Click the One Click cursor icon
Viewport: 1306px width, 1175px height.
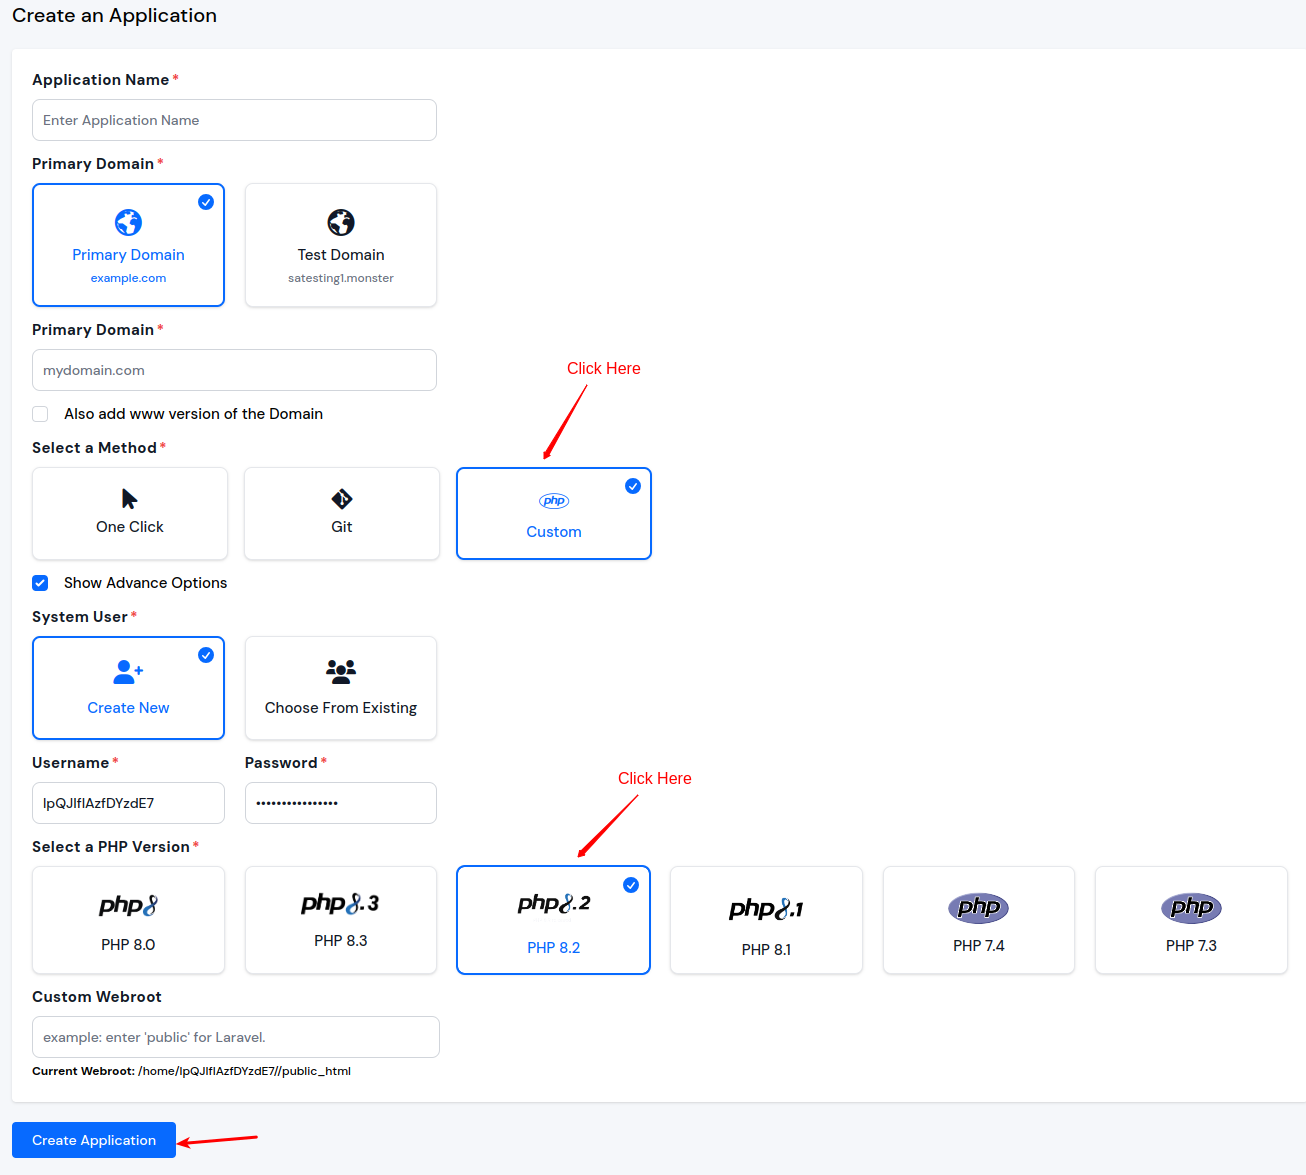point(130,499)
